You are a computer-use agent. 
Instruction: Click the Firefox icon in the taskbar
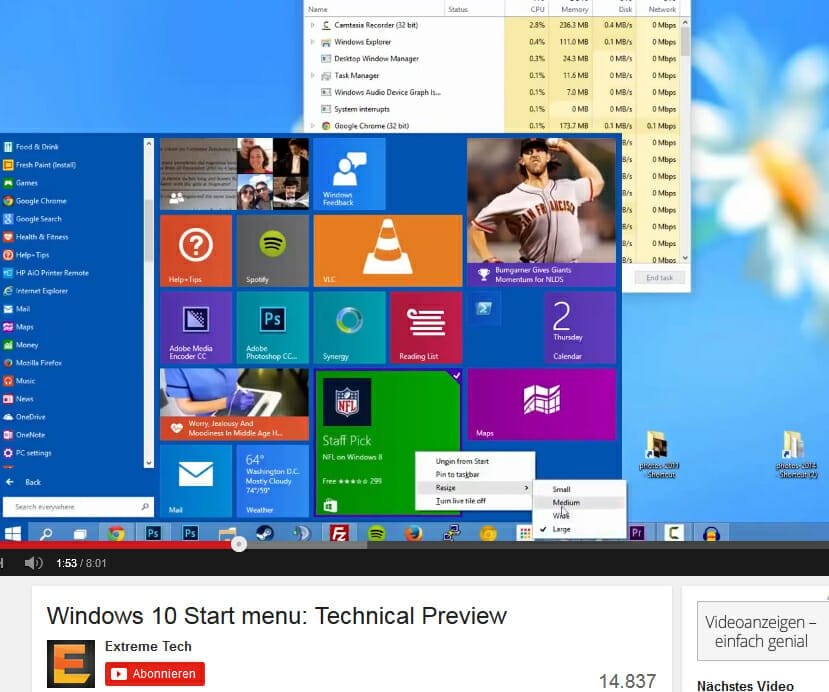(413, 534)
